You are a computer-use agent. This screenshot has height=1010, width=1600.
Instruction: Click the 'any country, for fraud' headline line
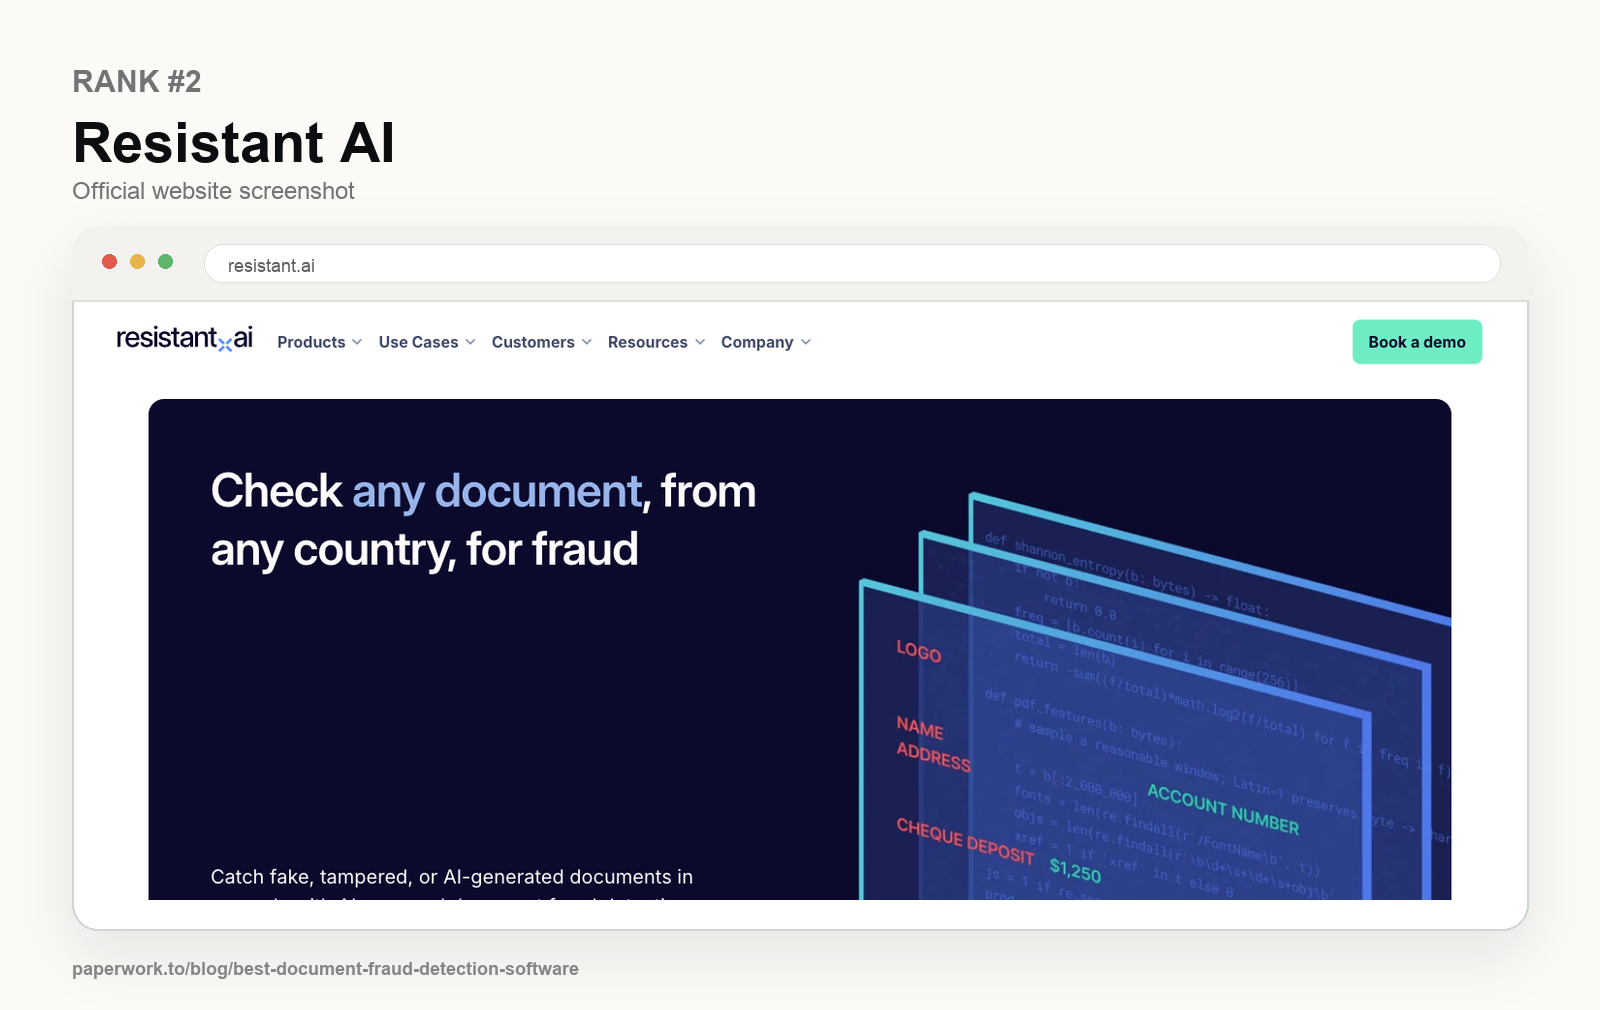coord(424,550)
